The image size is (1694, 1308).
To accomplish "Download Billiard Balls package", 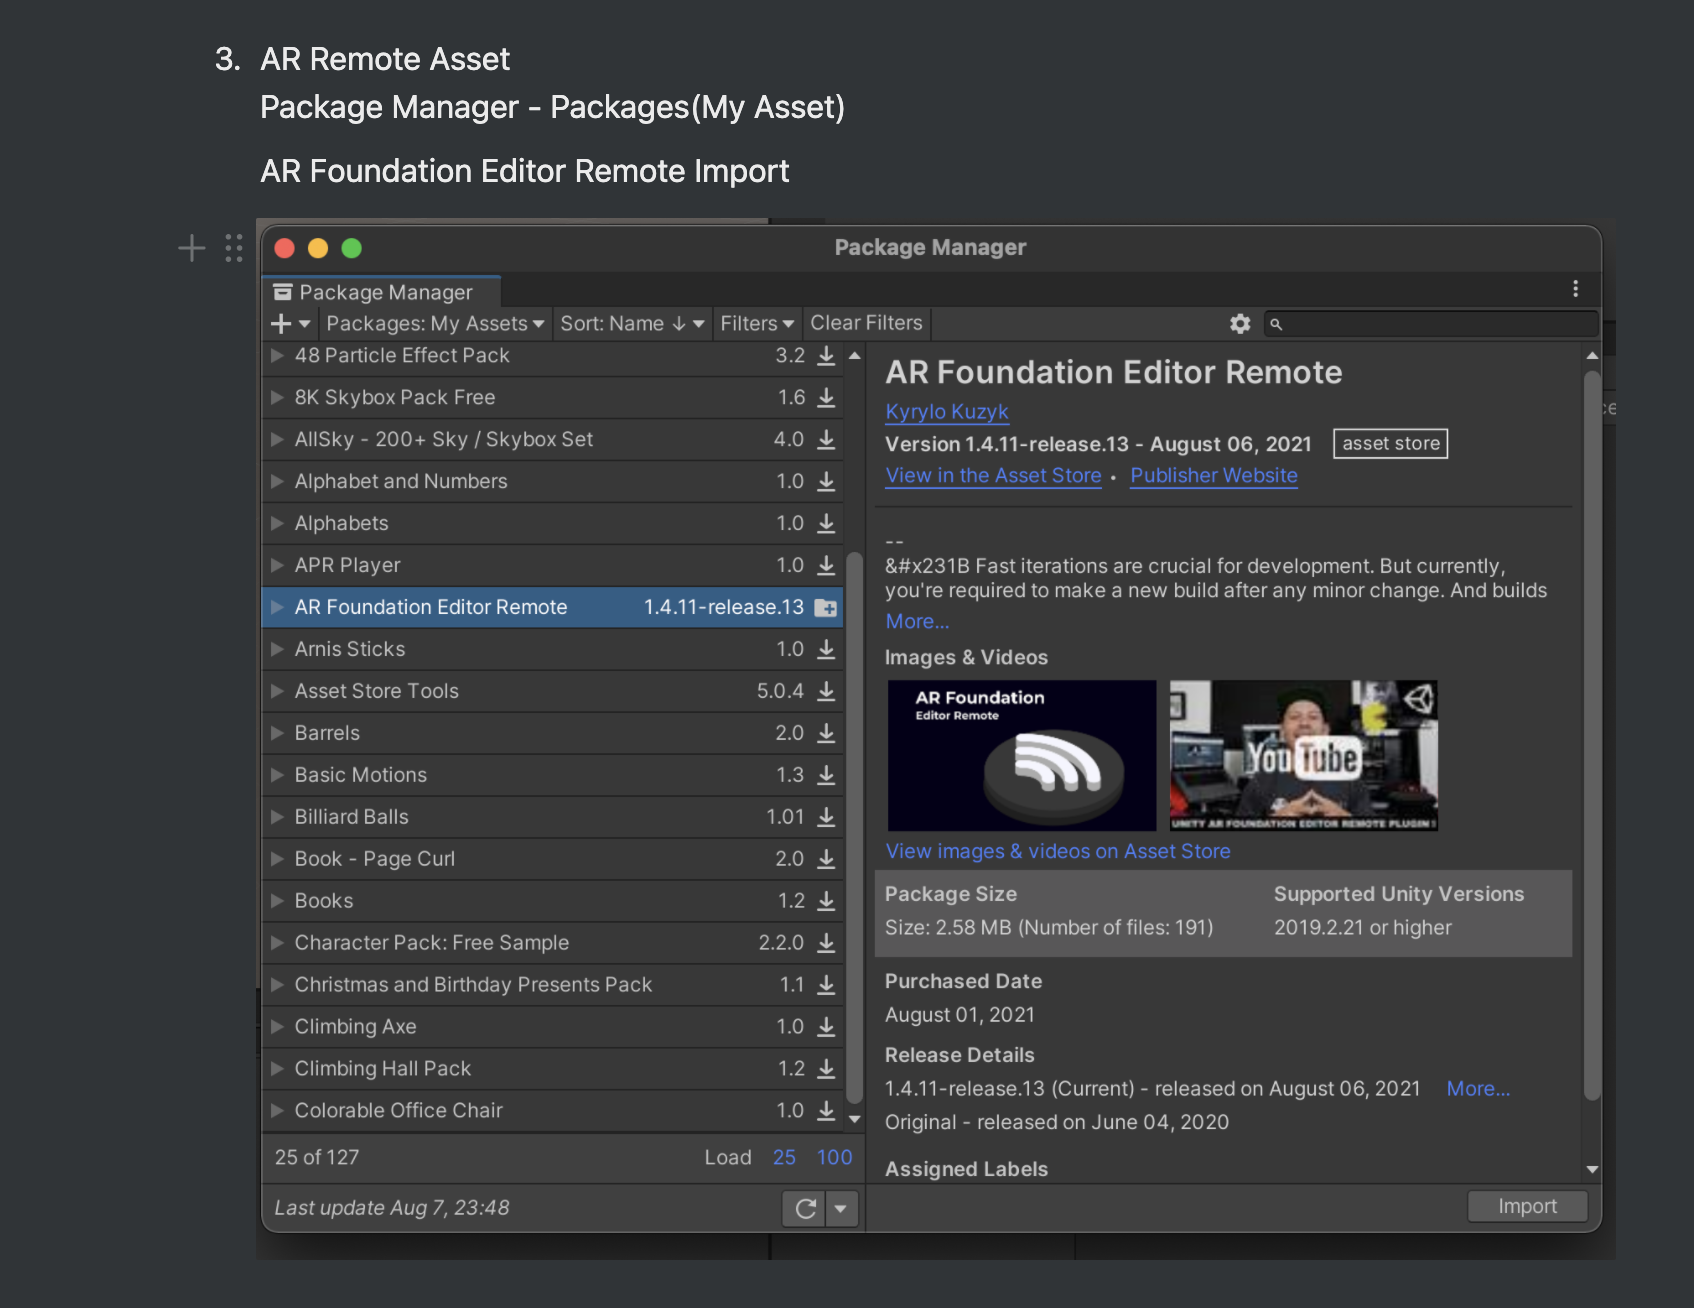I will (826, 818).
